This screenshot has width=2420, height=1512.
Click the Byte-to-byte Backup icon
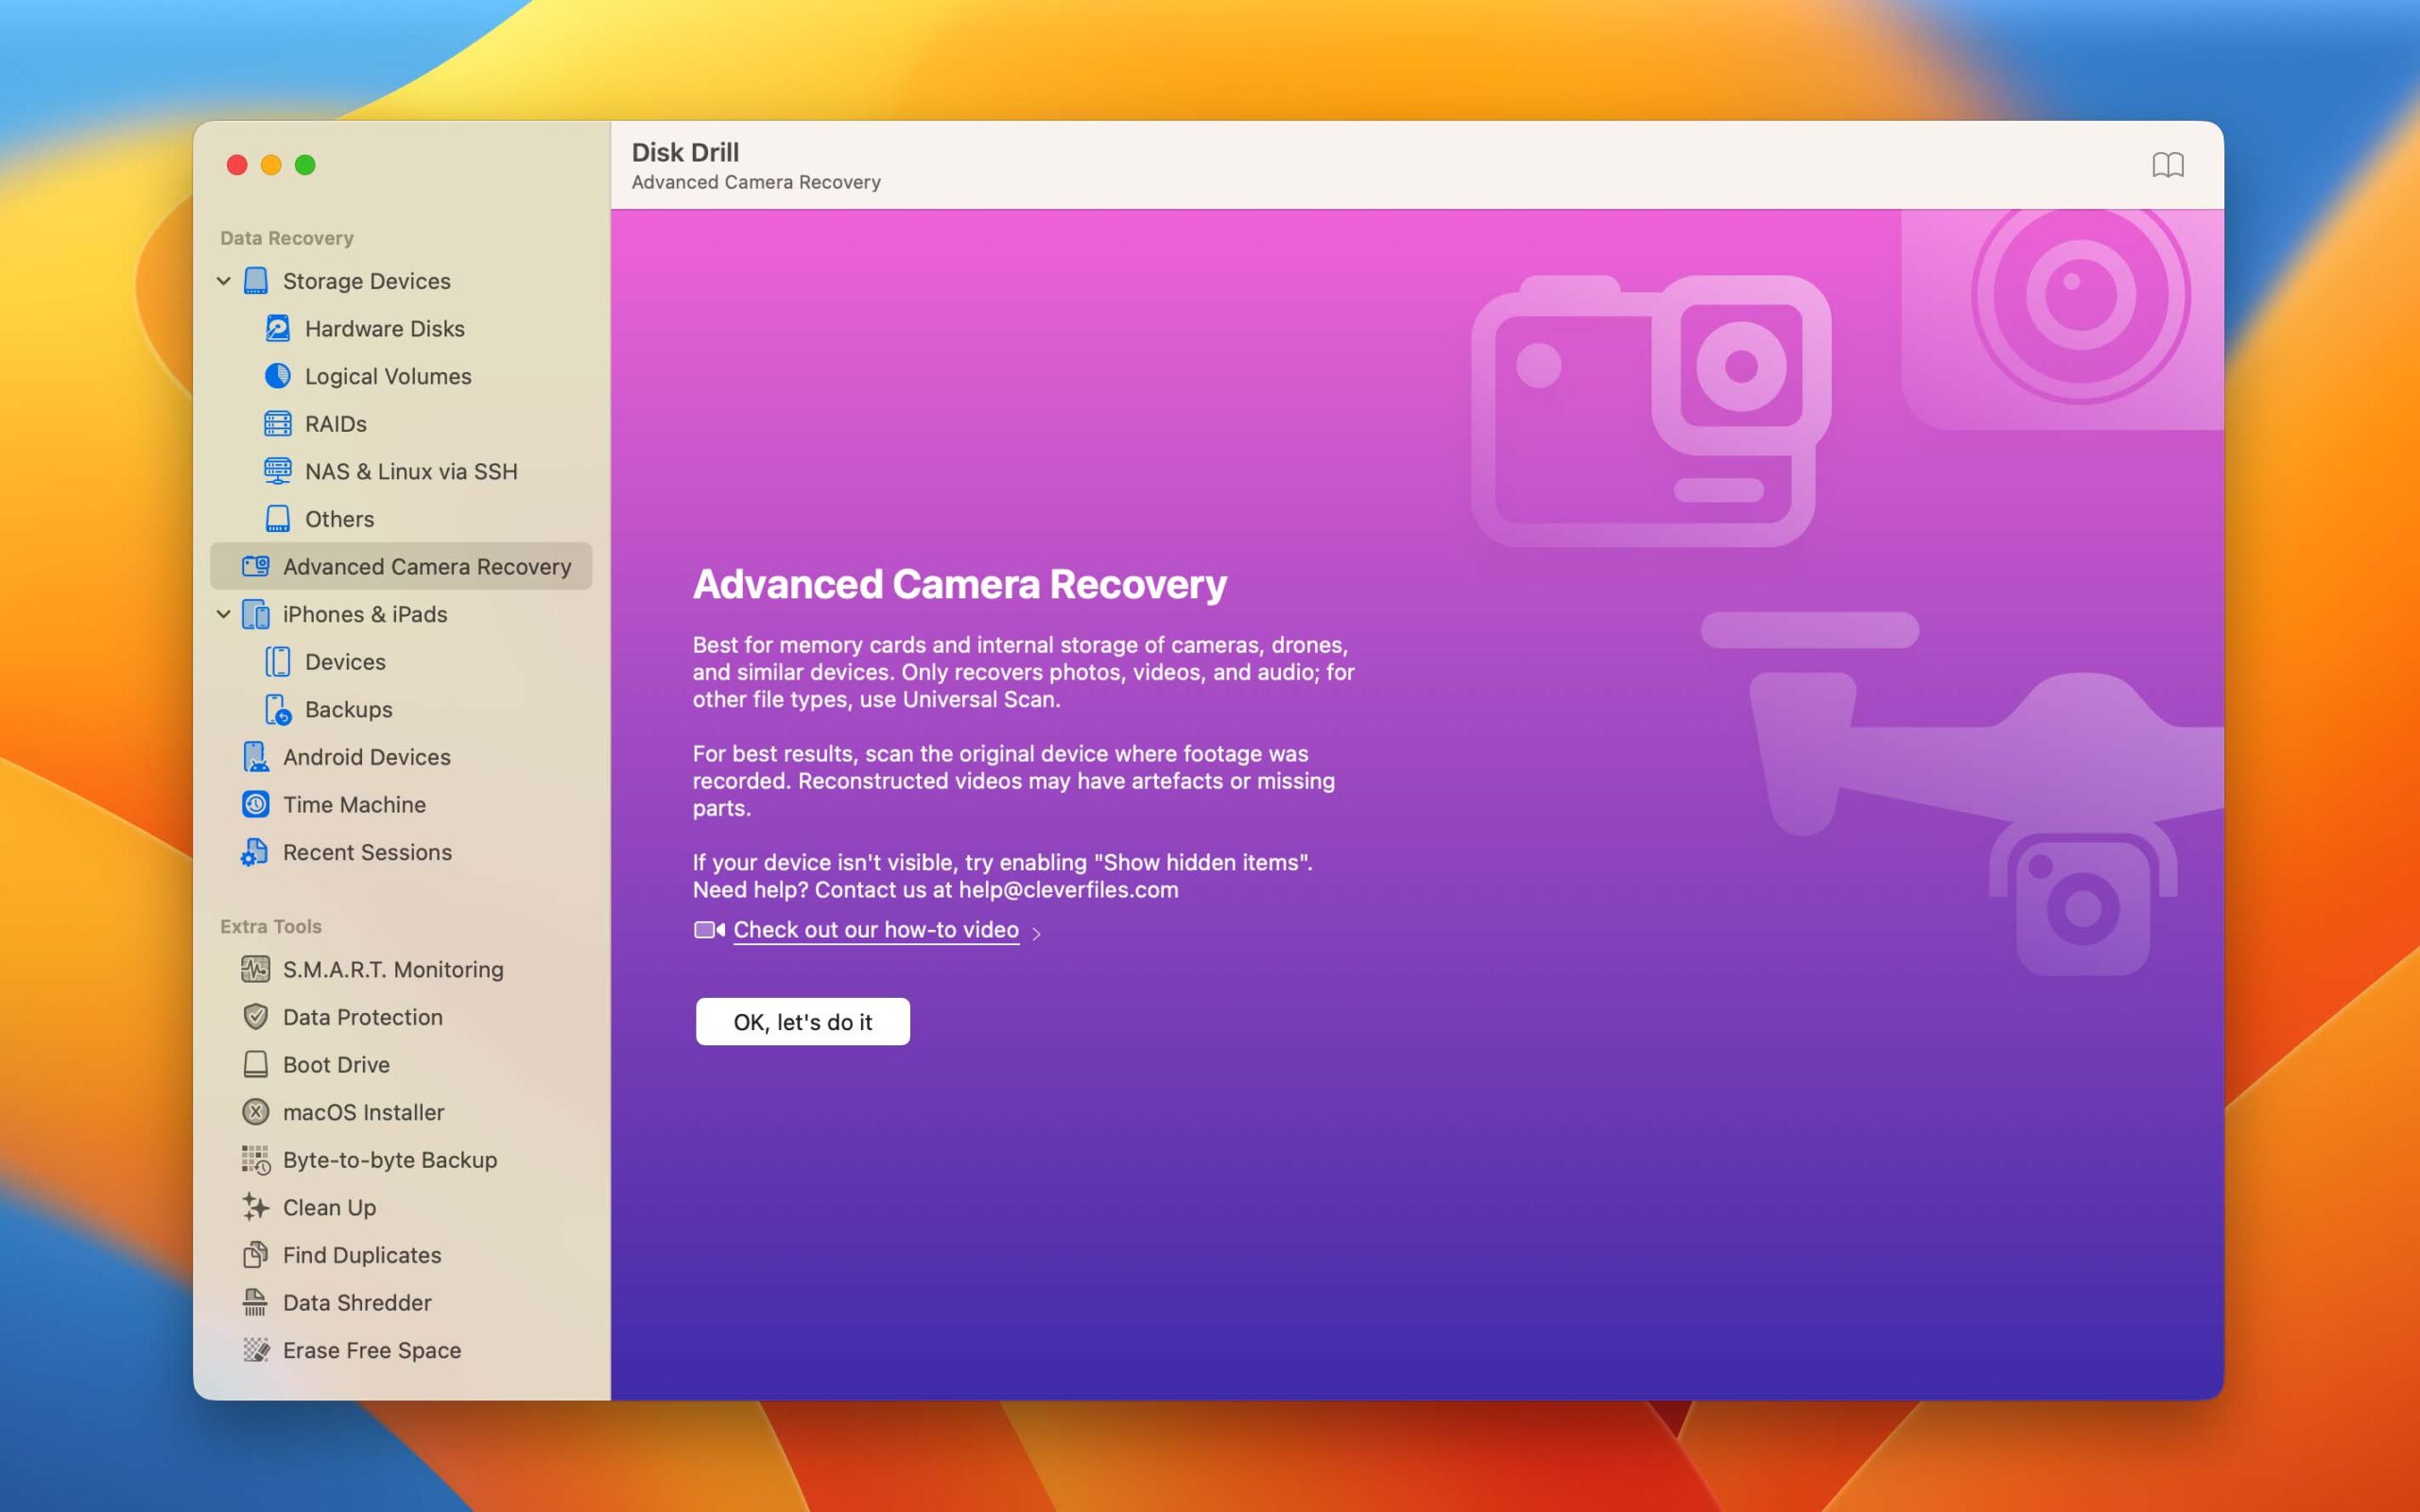256,1160
